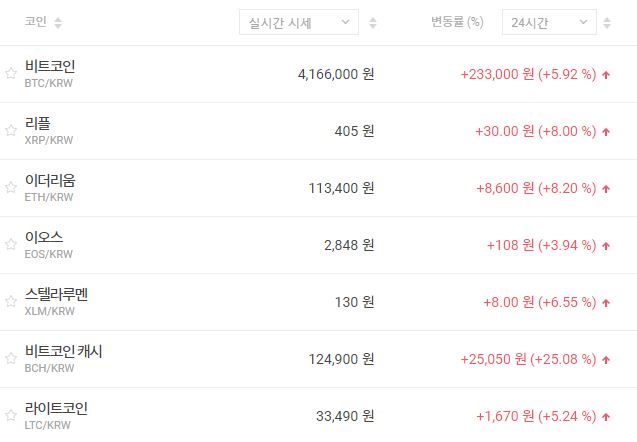Open 비트코인 캐시 coin page
637x442 pixels.
coord(64,351)
